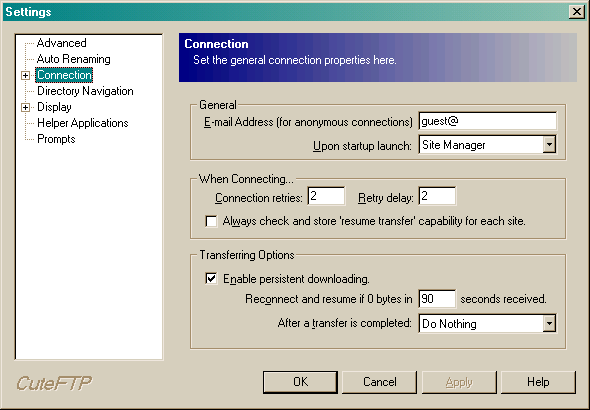Open Help for this dialog
Image resolution: width=590 pixels, height=410 pixels.
(x=538, y=382)
